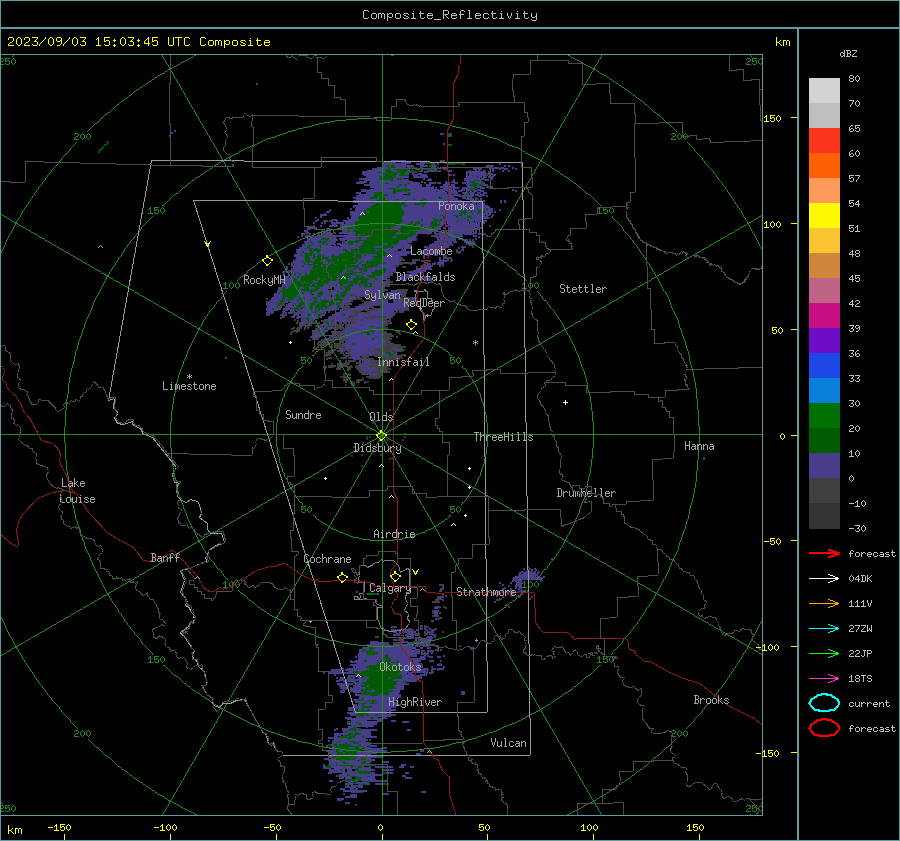Click the Okotoks label

click(x=400, y=667)
